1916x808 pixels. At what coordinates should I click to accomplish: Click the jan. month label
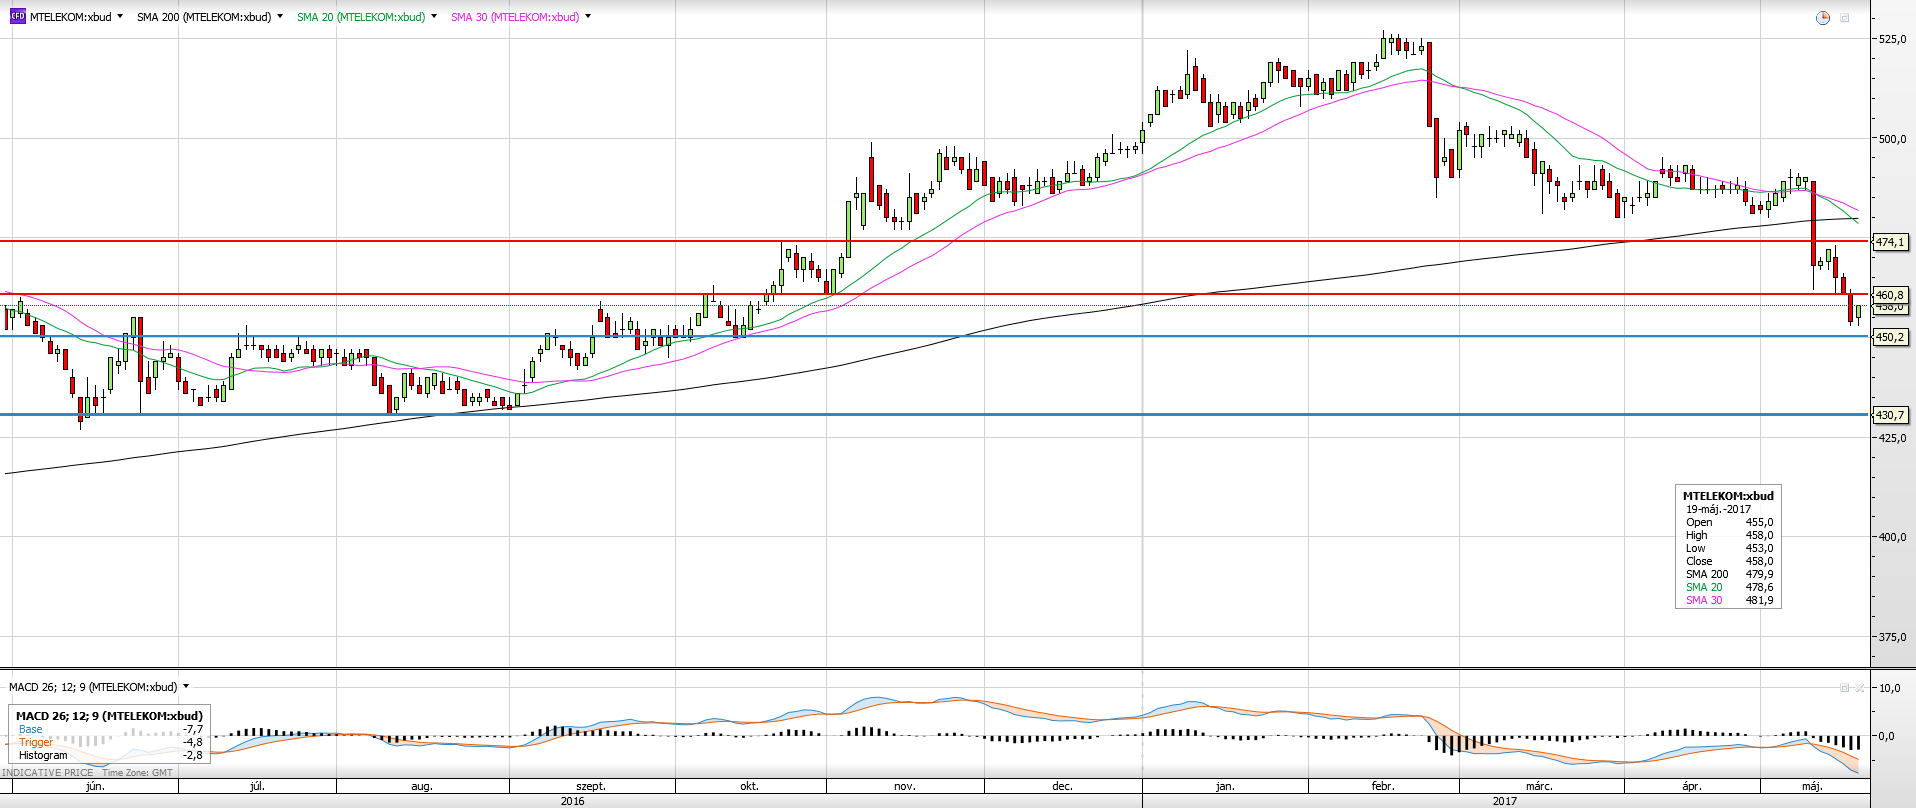(x=1224, y=786)
